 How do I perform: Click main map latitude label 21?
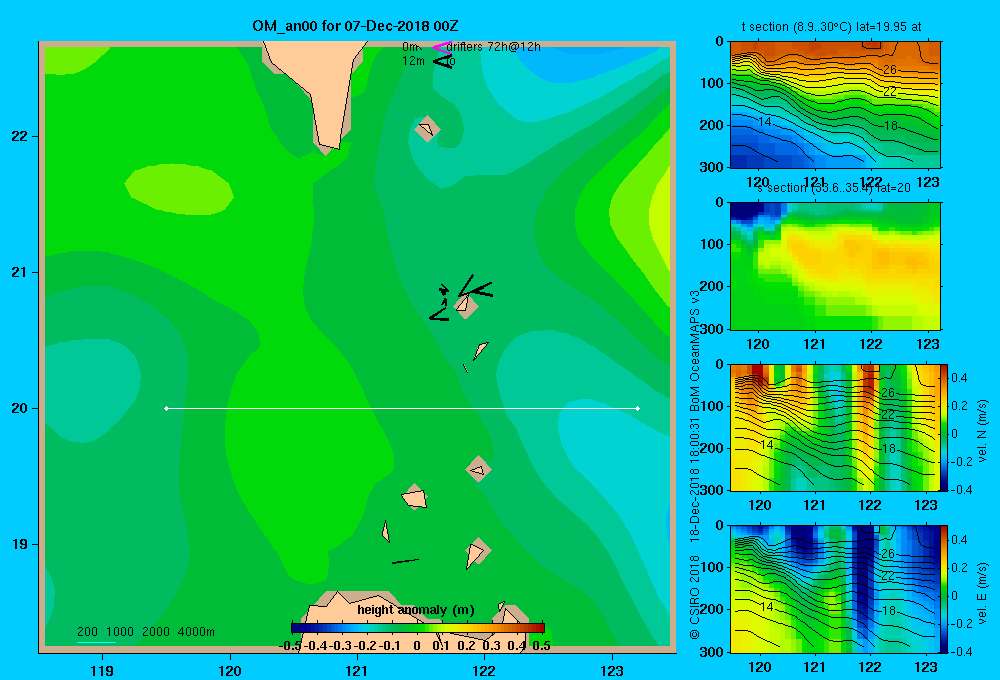click(20, 272)
